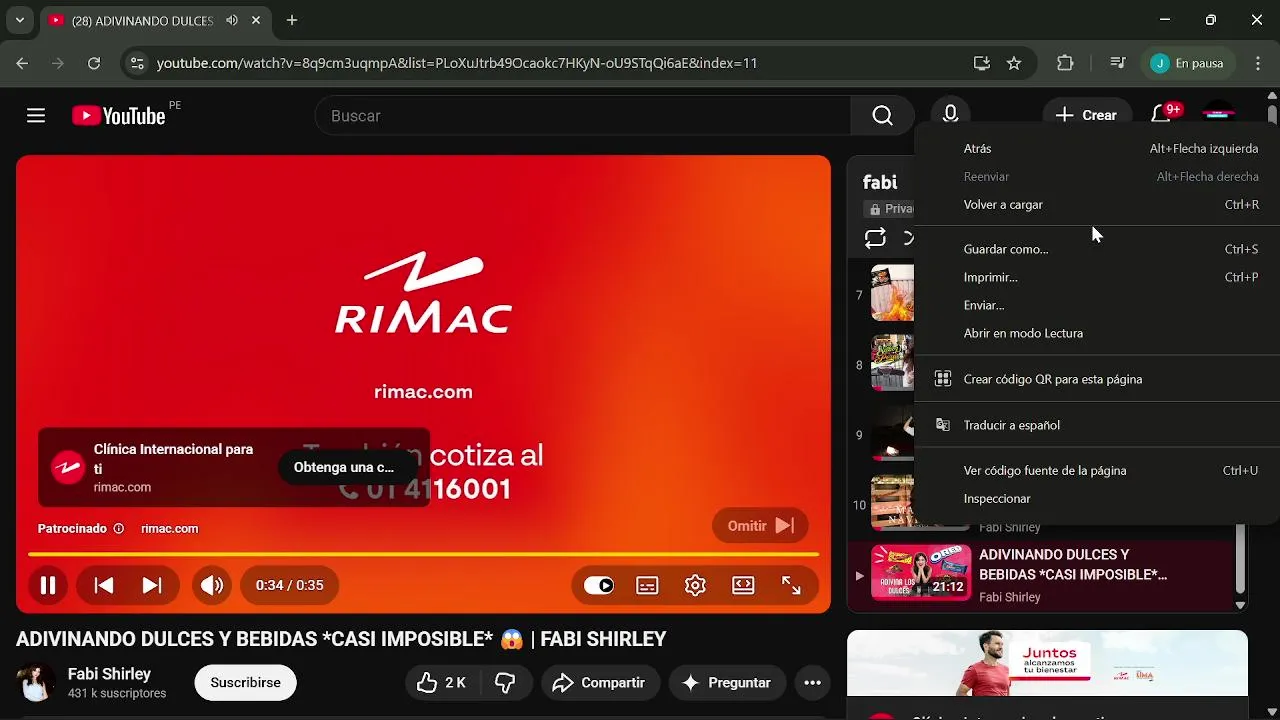Image resolution: width=1280 pixels, height=720 pixels.
Task: Subscribe with the Suscribirse button
Action: (245, 683)
